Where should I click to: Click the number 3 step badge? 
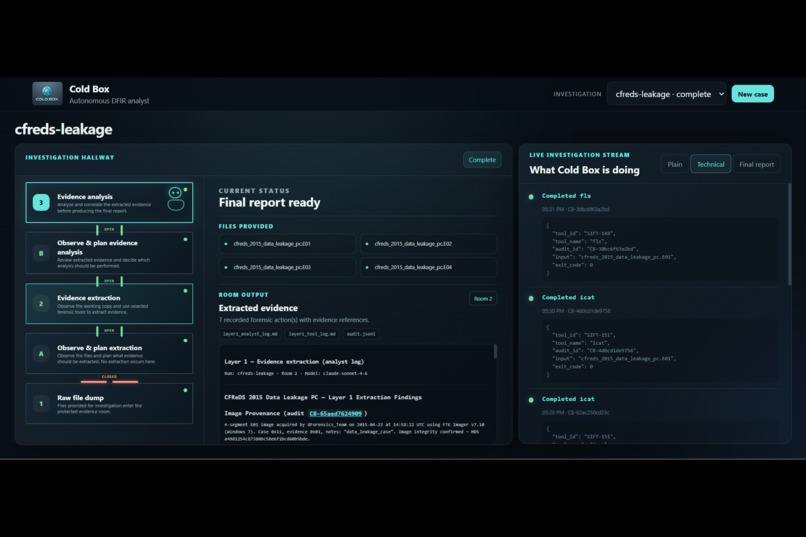(41, 202)
